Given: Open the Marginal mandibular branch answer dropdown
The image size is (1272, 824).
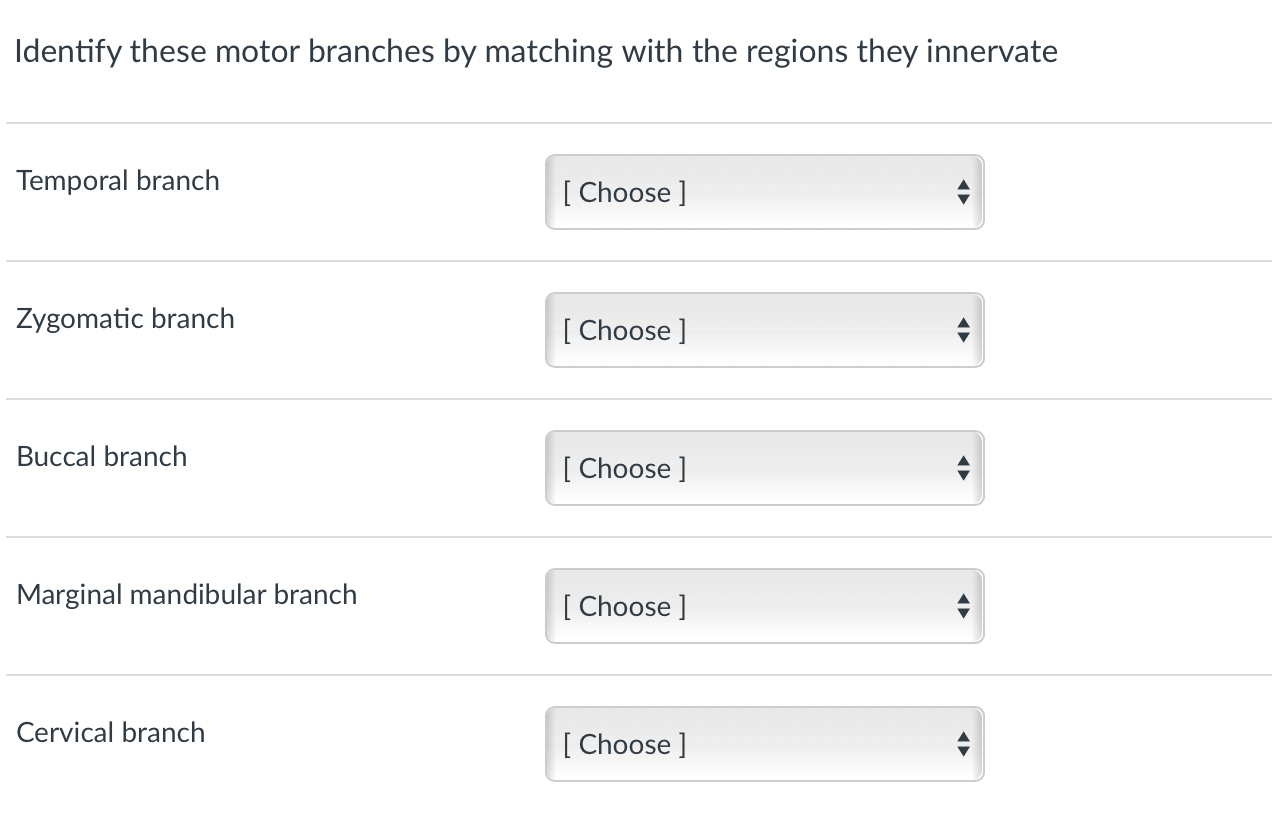Looking at the screenshot, I should [x=765, y=606].
